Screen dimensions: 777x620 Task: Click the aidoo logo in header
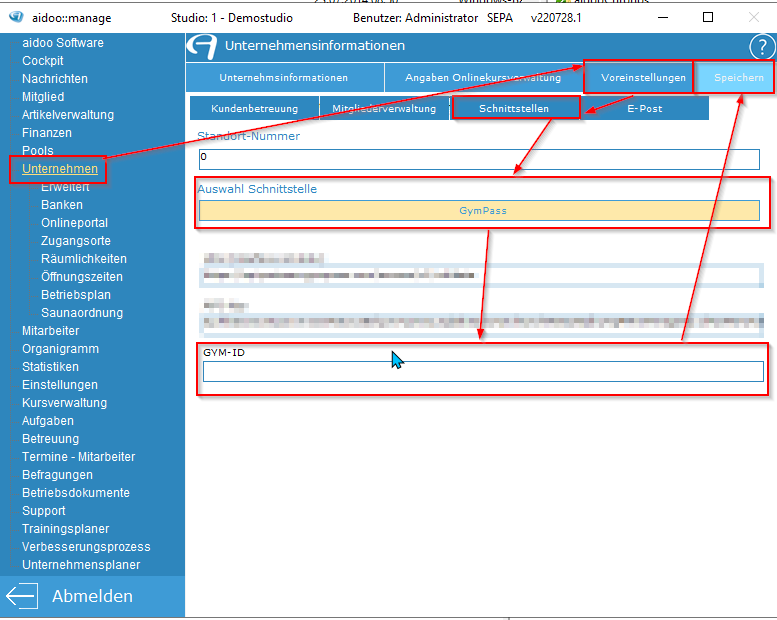(x=202, y=47)
